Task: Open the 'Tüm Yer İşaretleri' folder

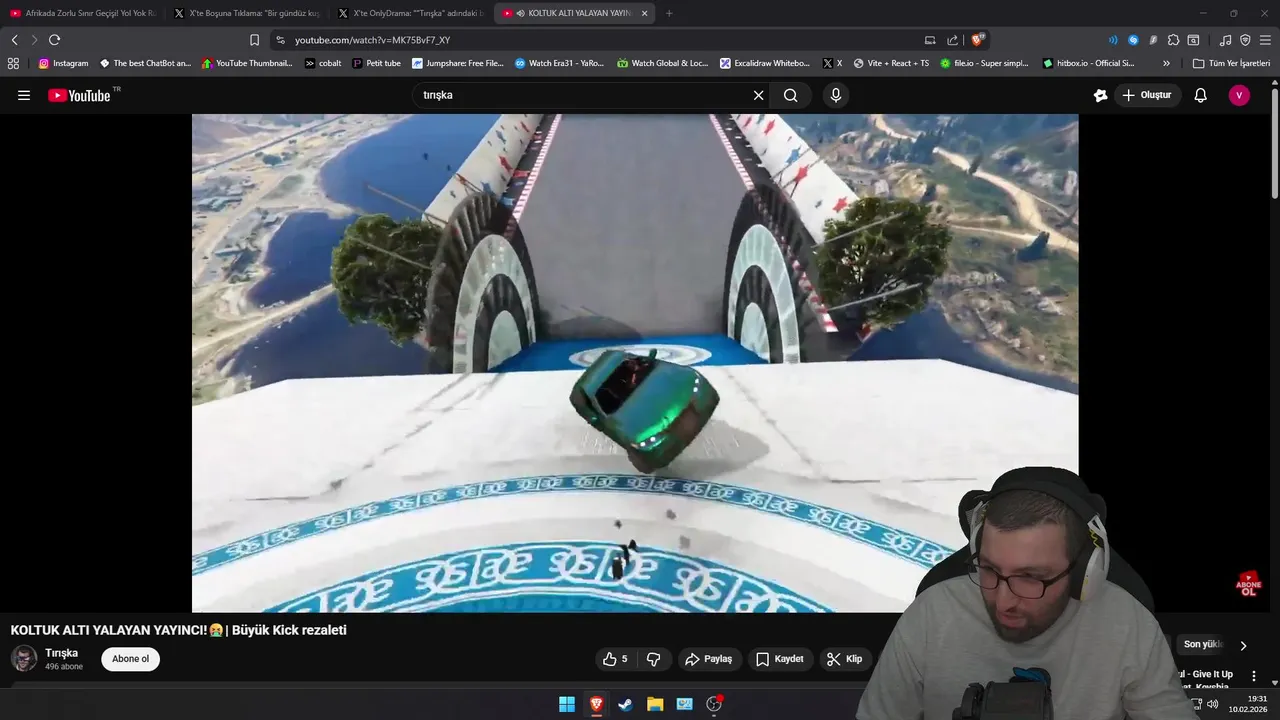Action: tap(1231, 63)
